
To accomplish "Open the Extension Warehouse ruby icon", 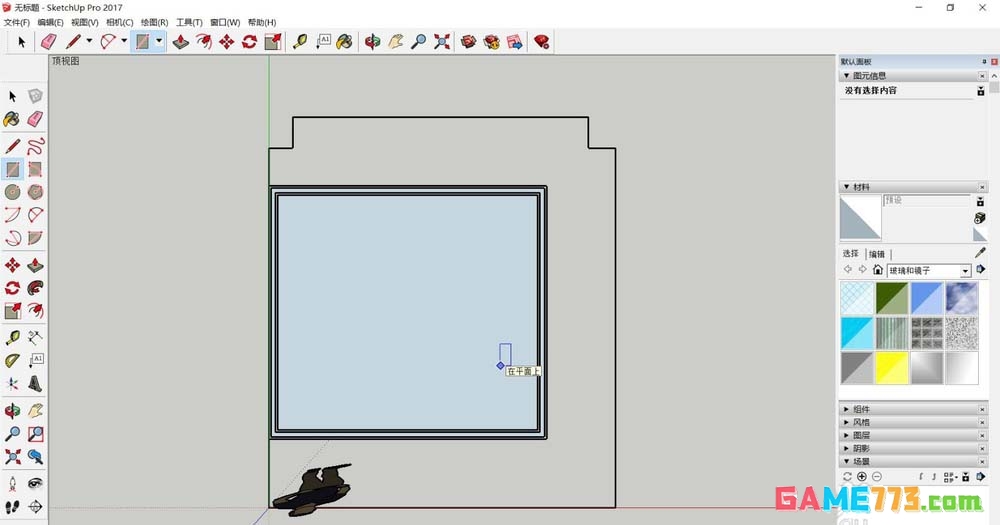I will point(541,42).
